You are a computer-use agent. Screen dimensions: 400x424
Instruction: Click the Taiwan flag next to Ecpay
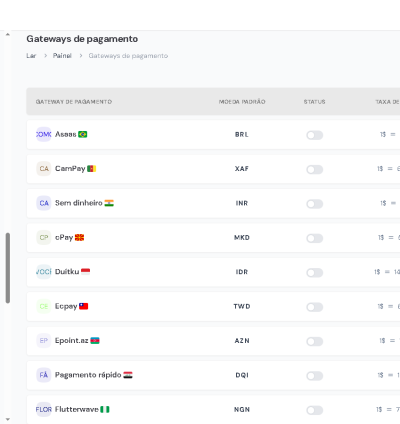(84, 306)
